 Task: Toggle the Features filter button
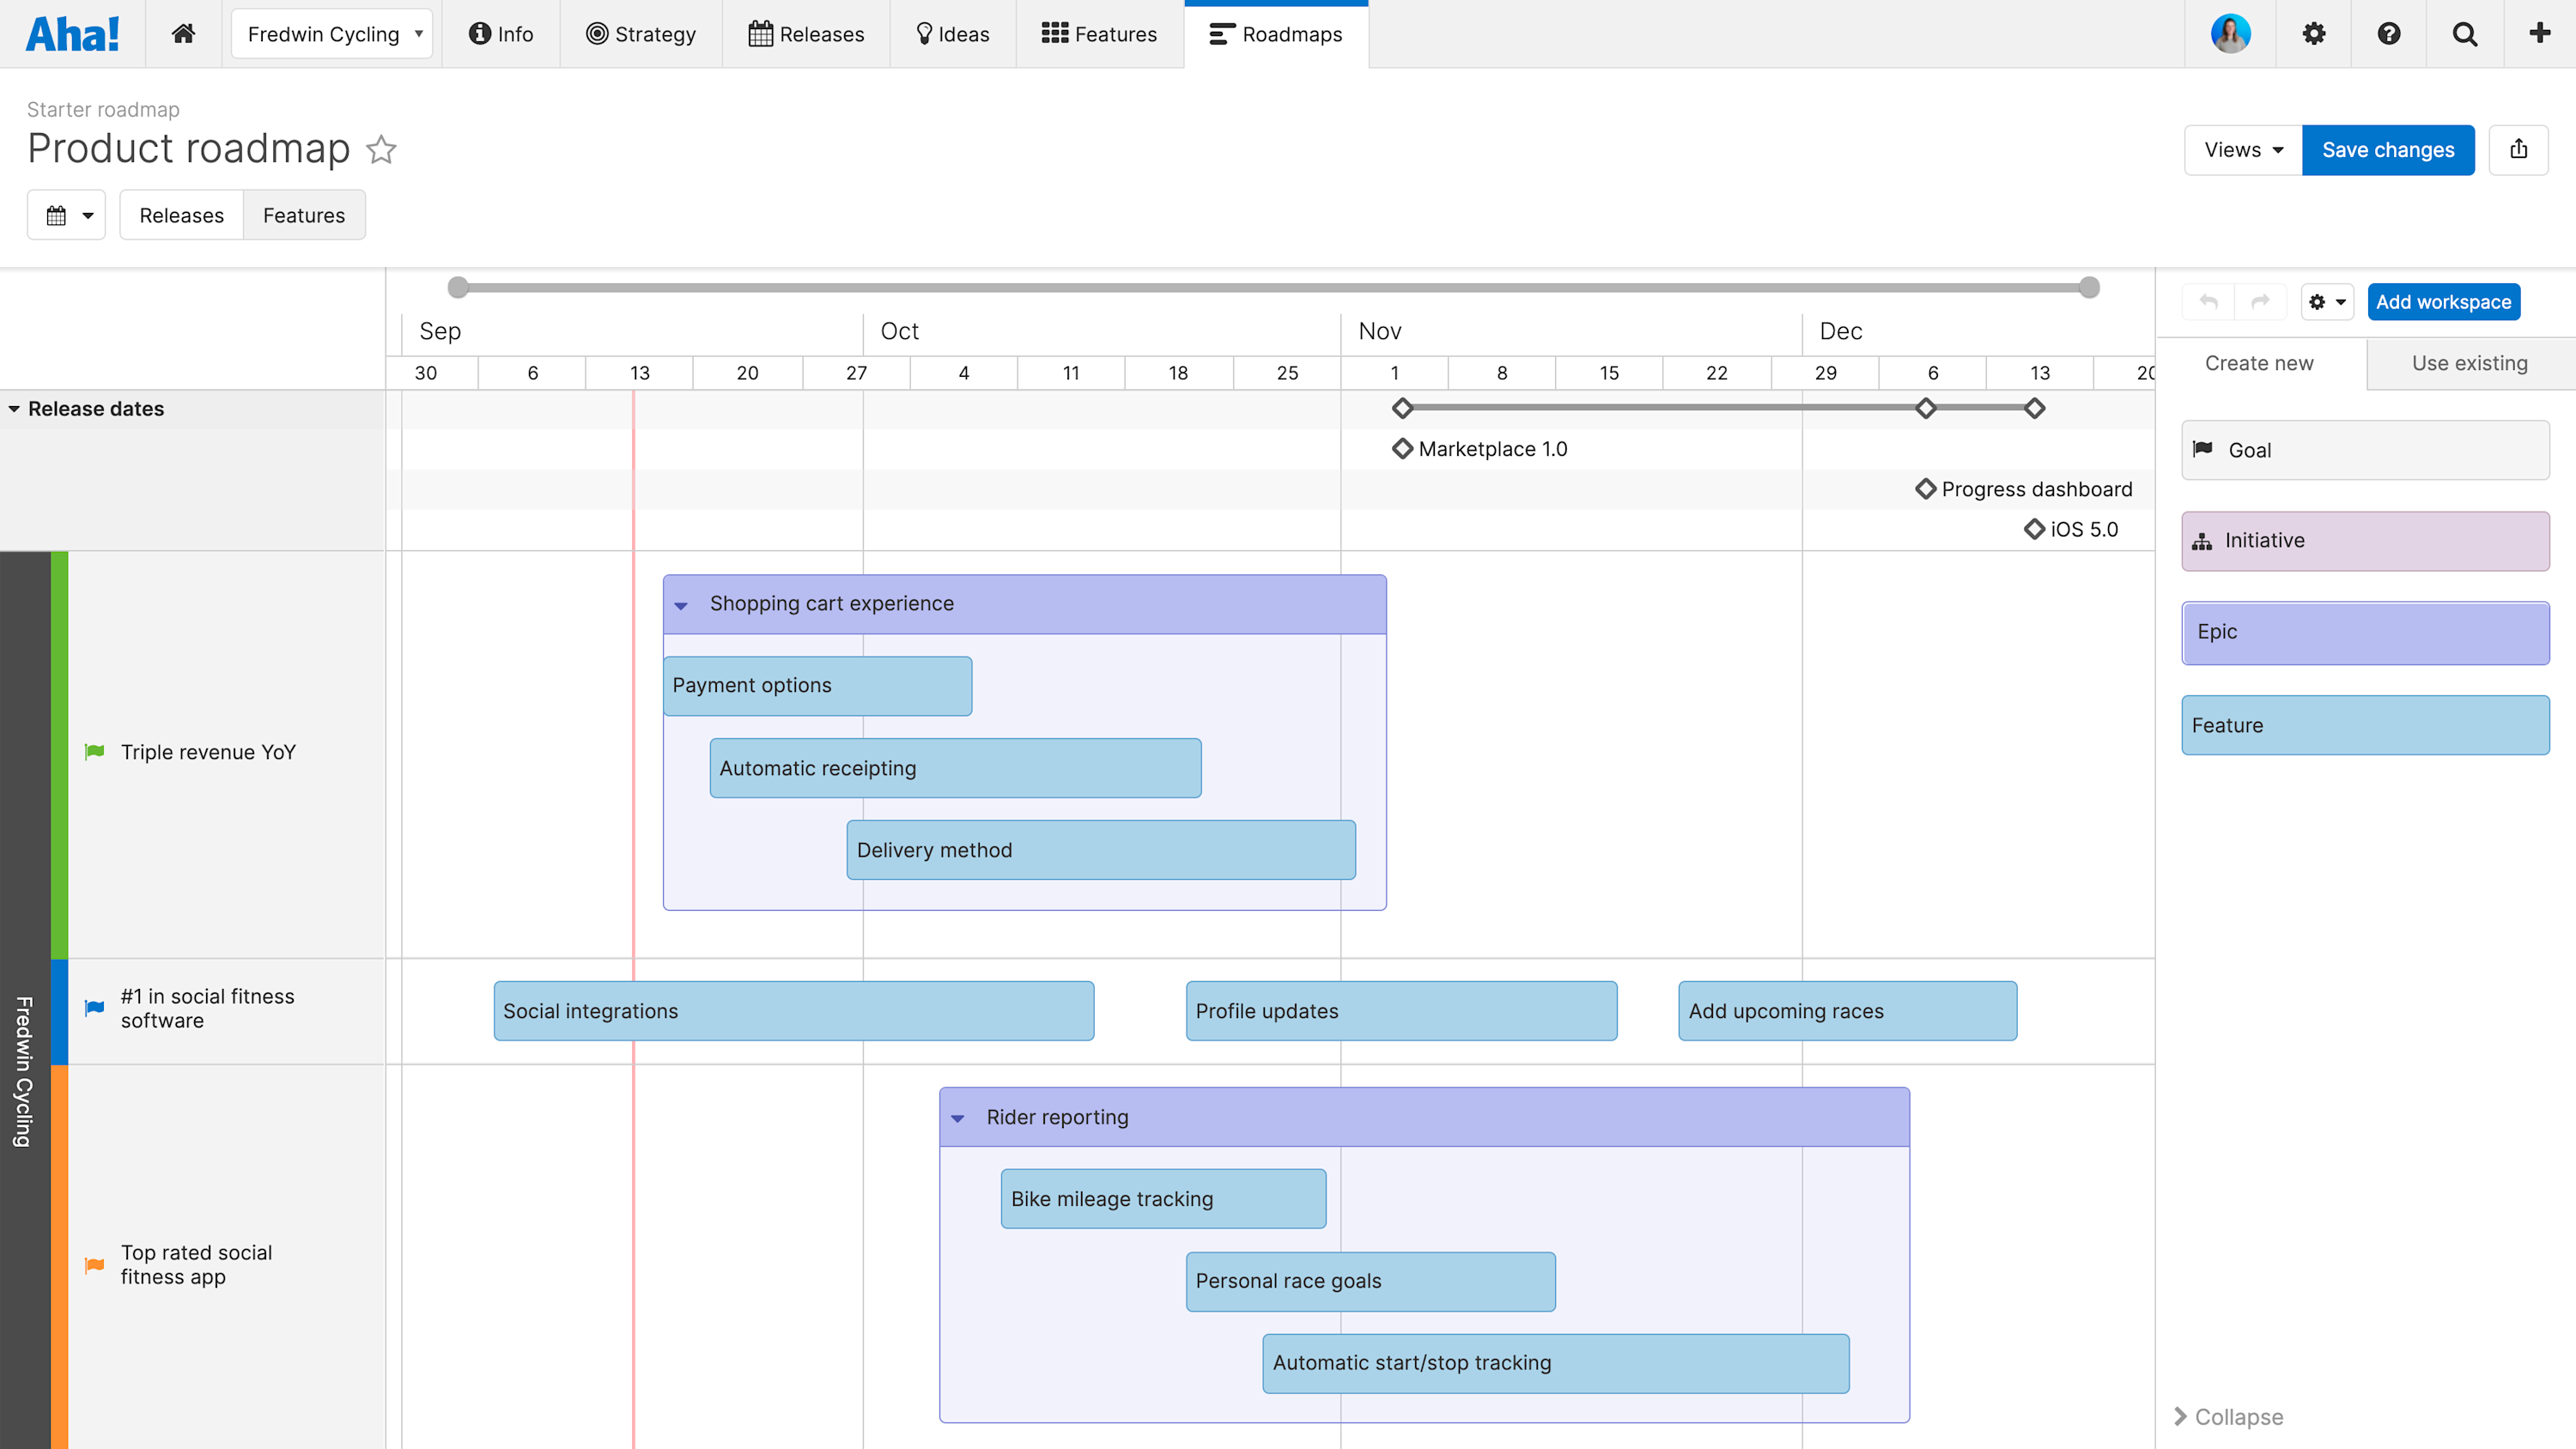click(303, 215)
